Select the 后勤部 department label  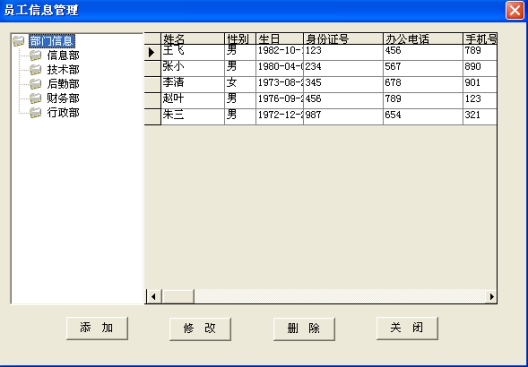pyautogui.click(x=63, y=84)
